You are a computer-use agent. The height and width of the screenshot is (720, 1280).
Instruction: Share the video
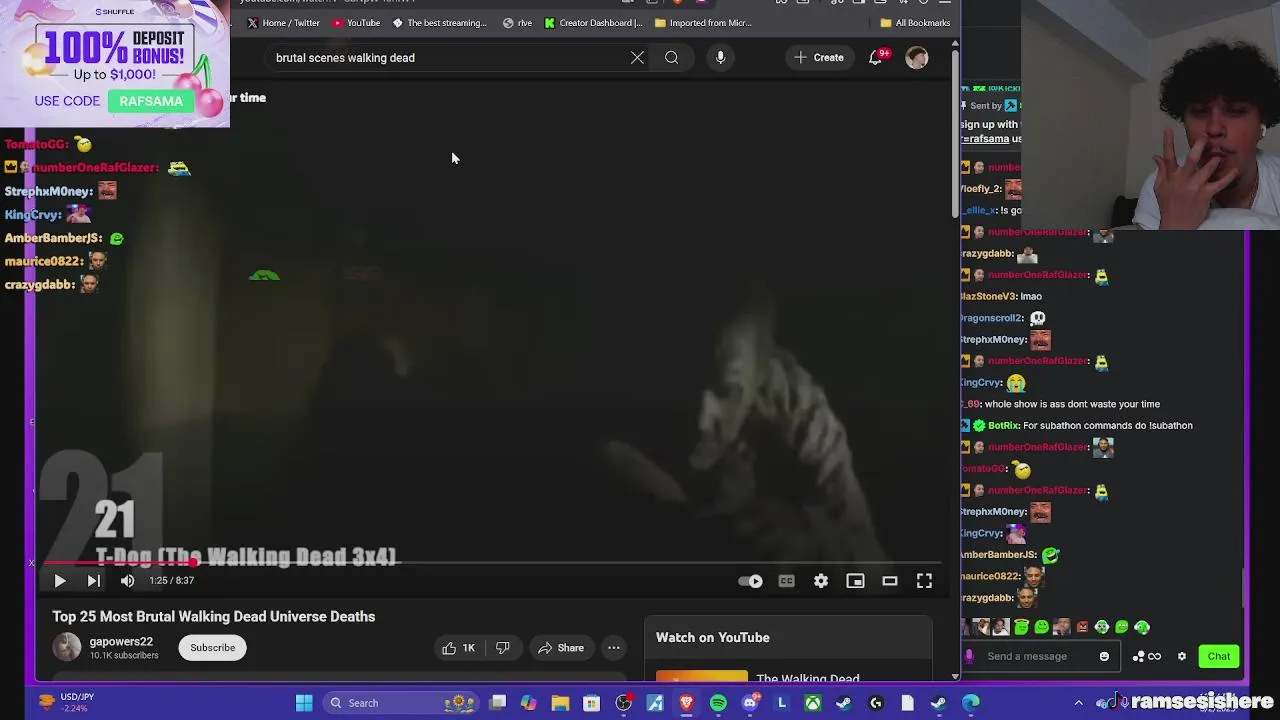561,648
